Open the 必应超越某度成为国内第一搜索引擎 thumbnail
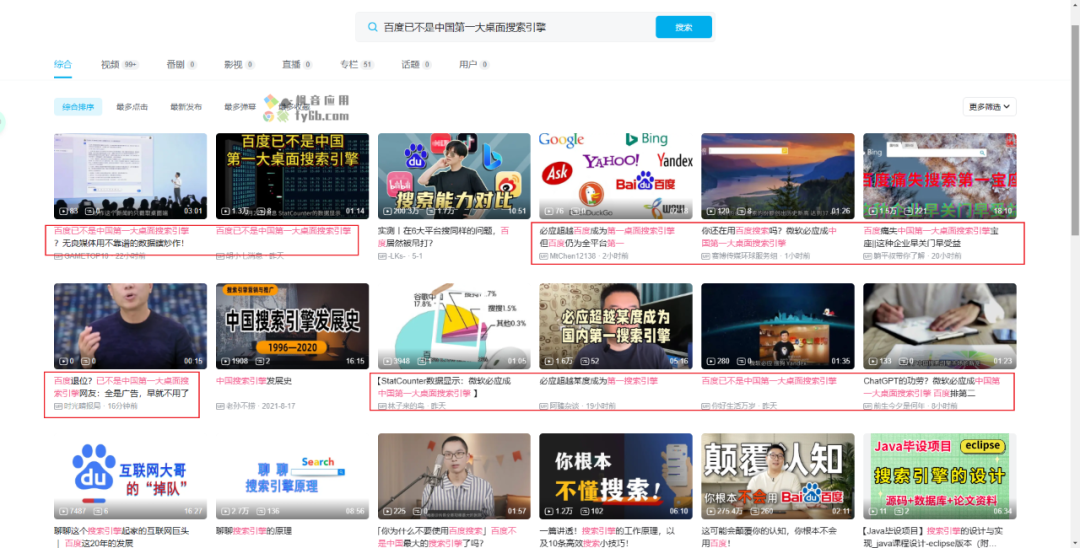1080x548 pixels. point(616,326)
